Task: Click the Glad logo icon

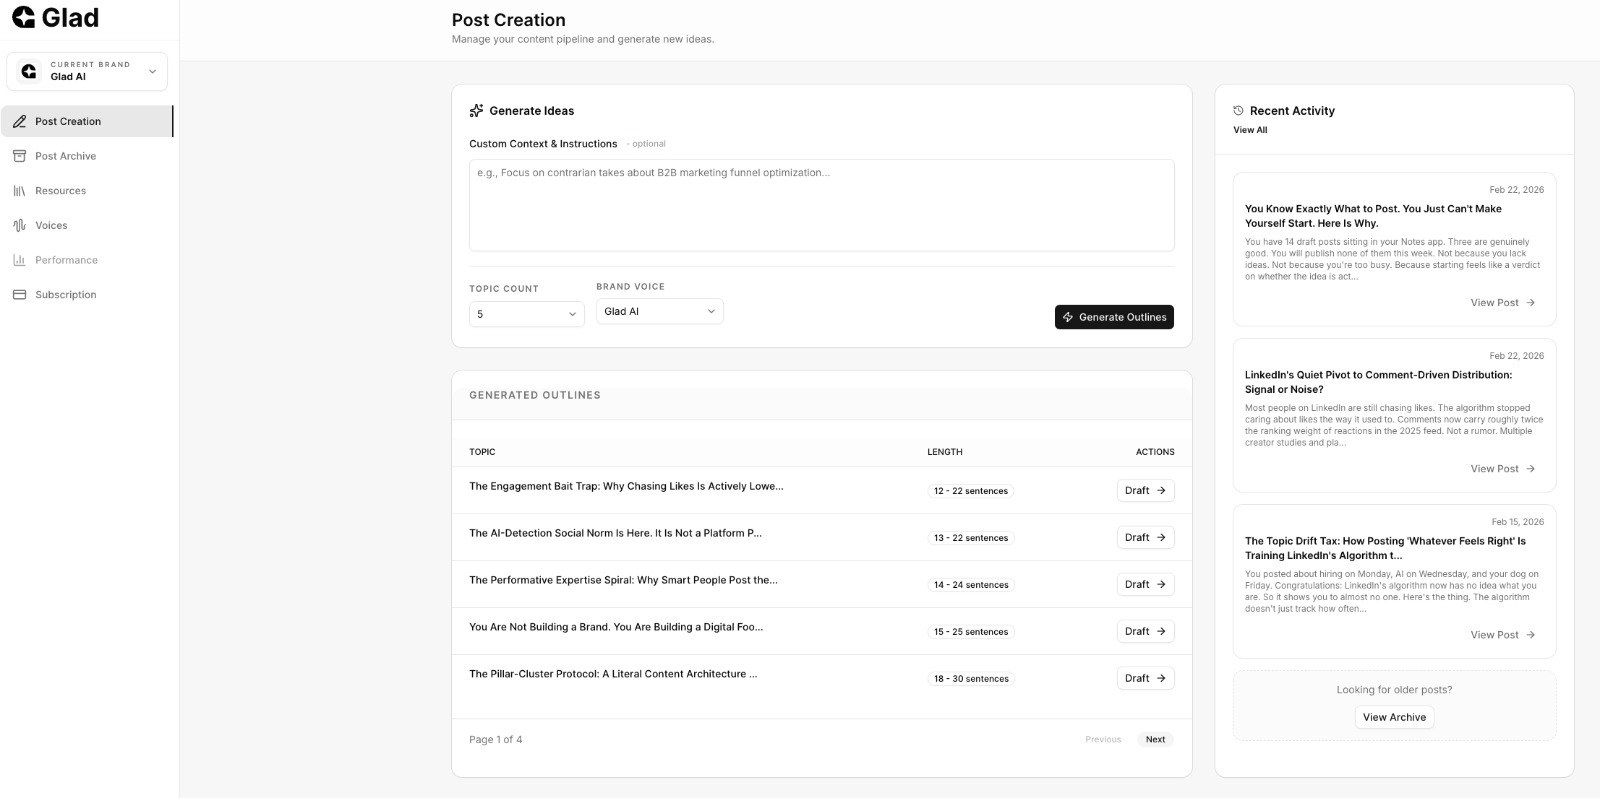Action: click(23, 18)
